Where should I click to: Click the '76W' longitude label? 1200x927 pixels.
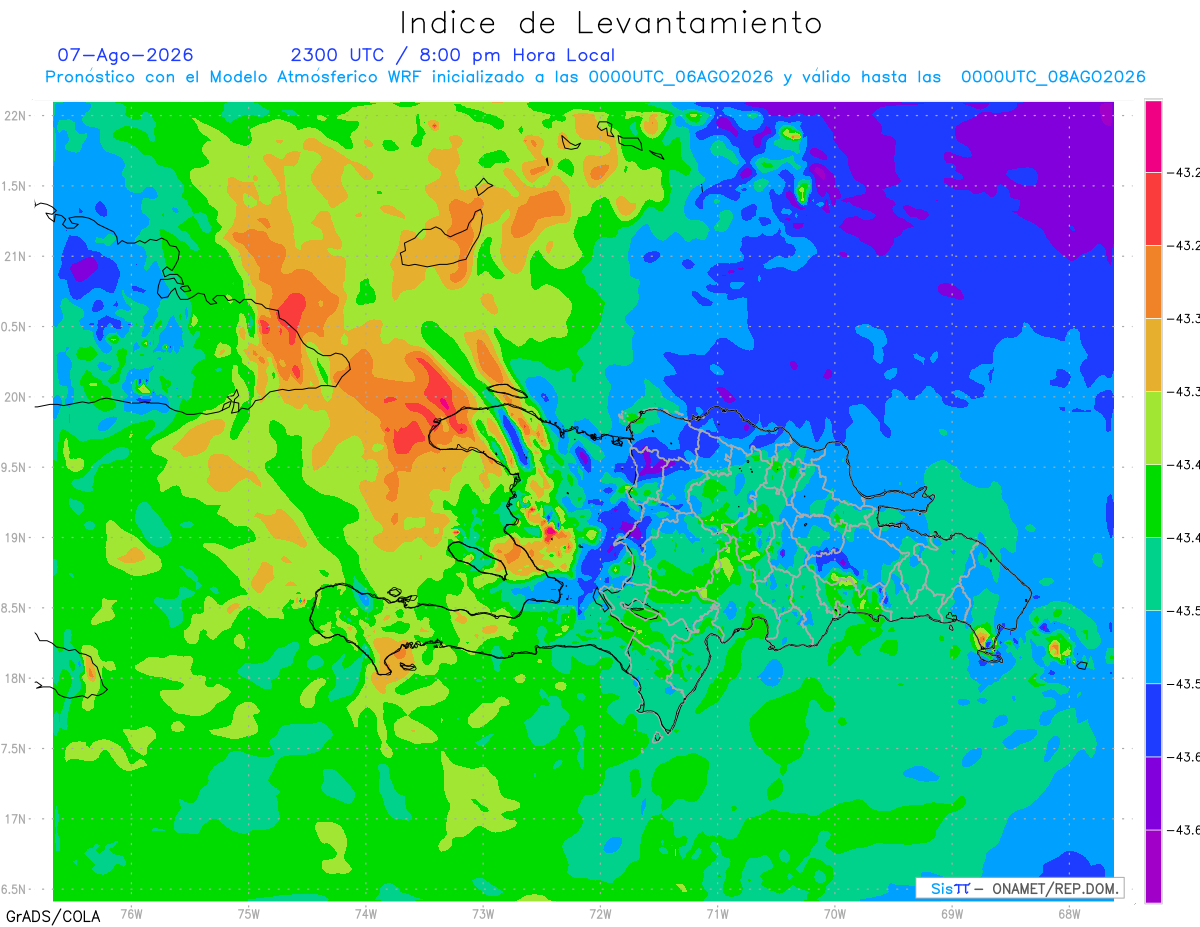[131, 912]
